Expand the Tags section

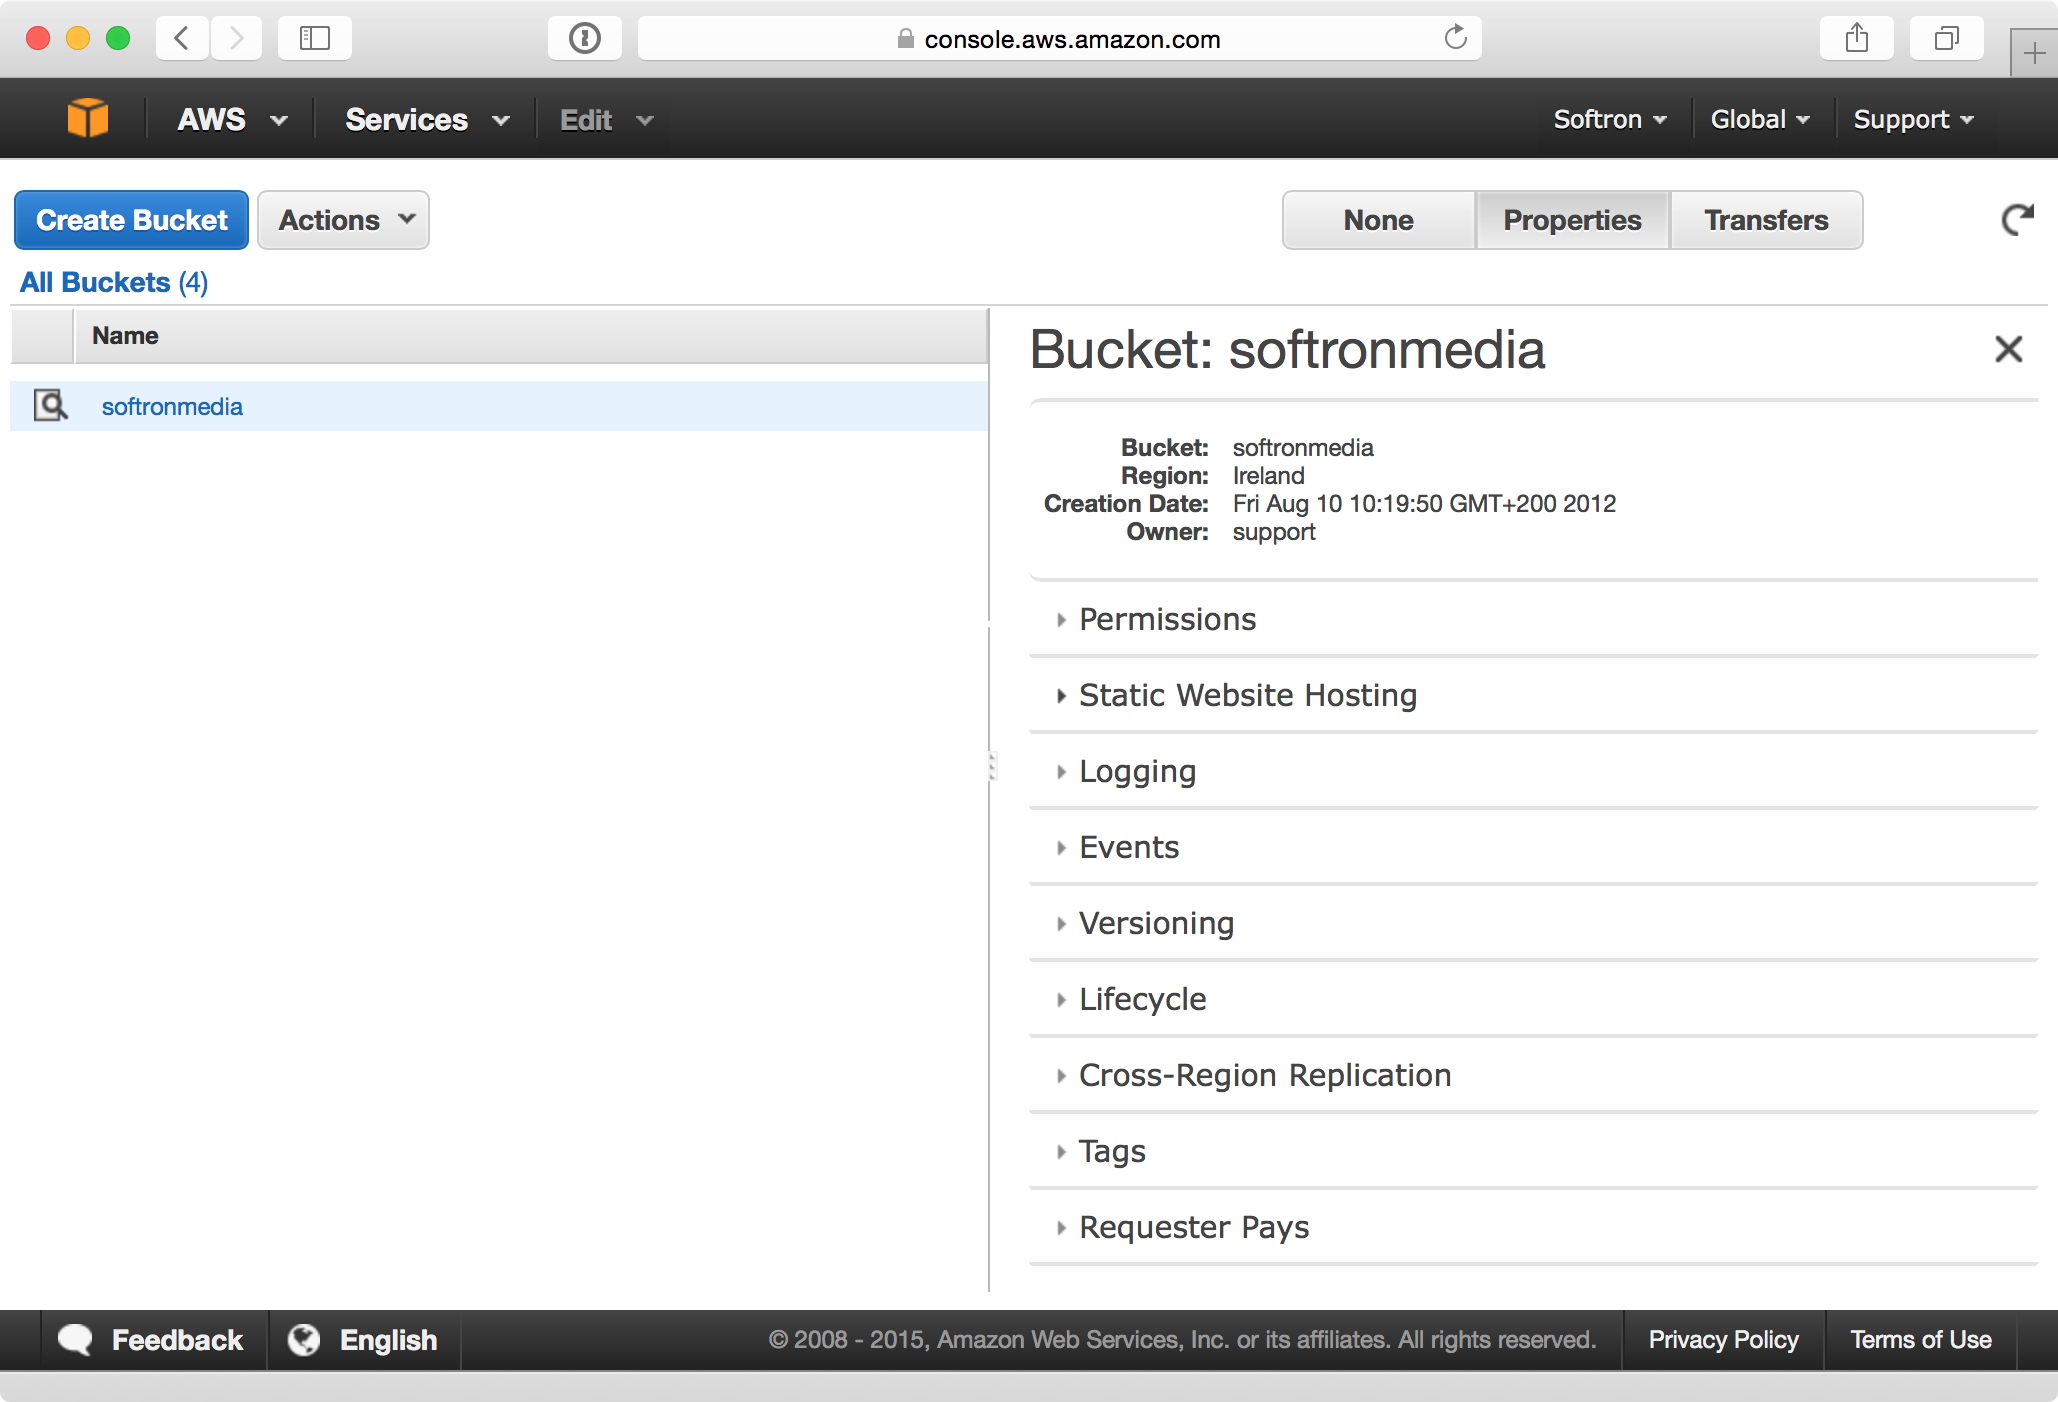coord(1532,1151)
